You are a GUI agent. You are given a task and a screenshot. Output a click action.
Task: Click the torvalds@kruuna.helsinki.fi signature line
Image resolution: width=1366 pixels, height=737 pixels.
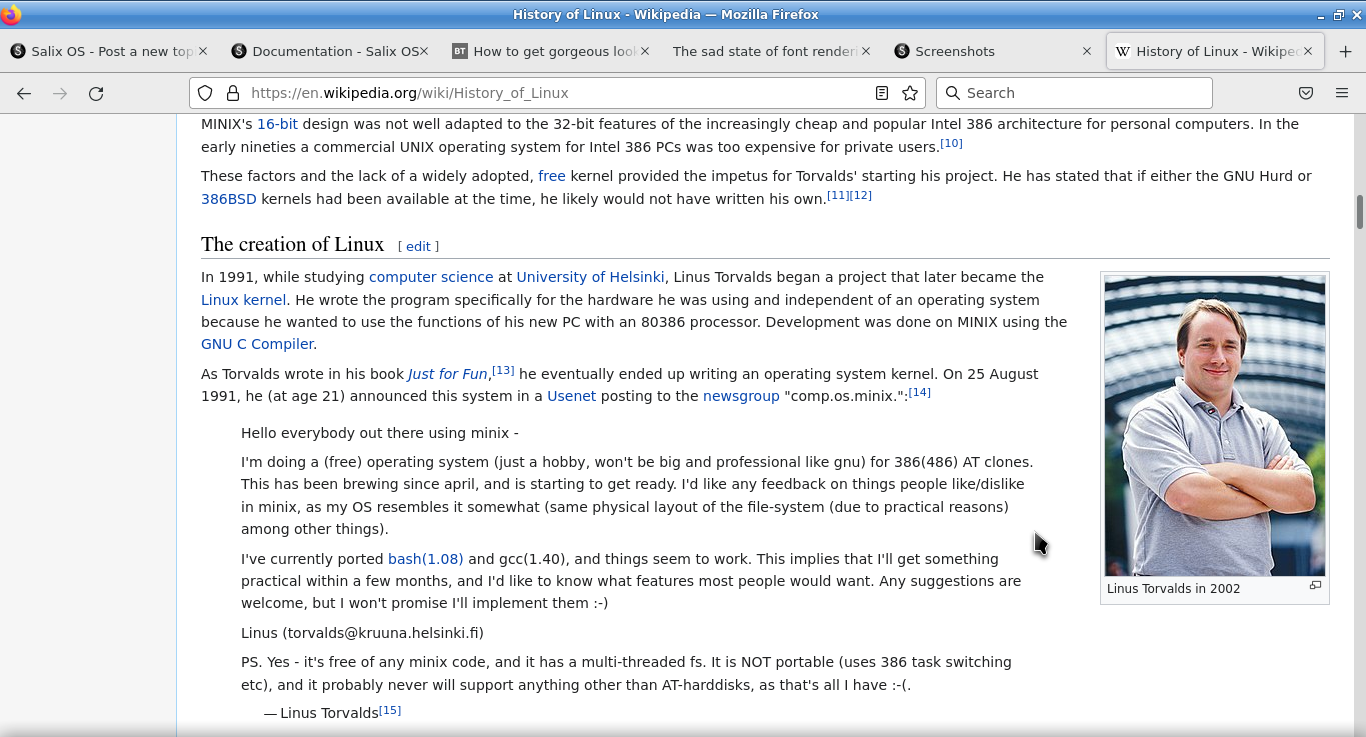pyautogui.click(x=362, y=633)
